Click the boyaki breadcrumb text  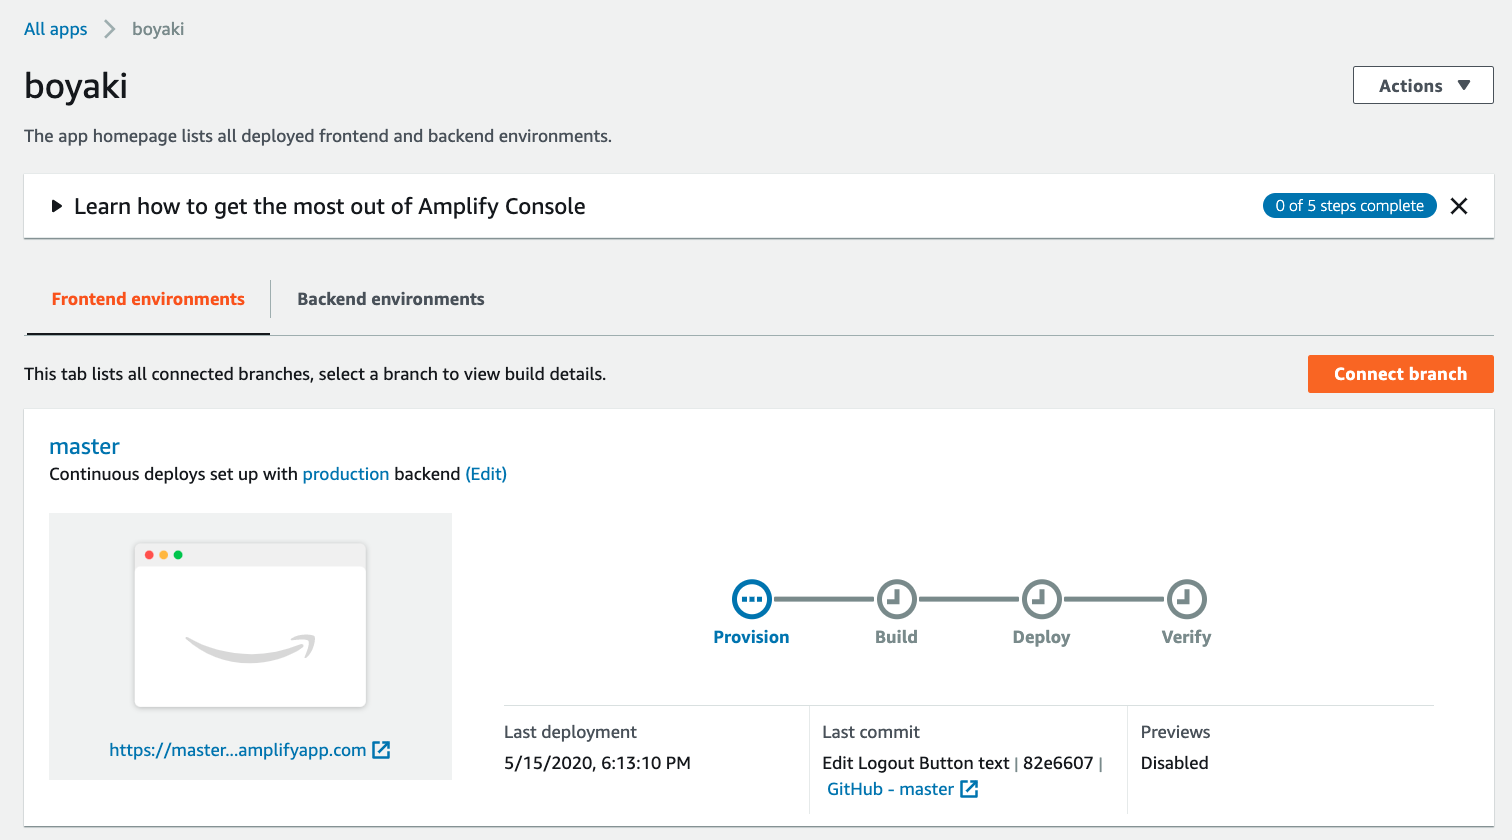pyautogui.click(x=158, y=29)
